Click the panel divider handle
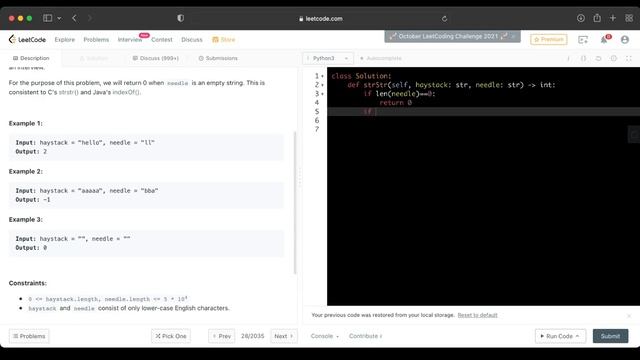The image size is (640, 360). click(300, 178)
